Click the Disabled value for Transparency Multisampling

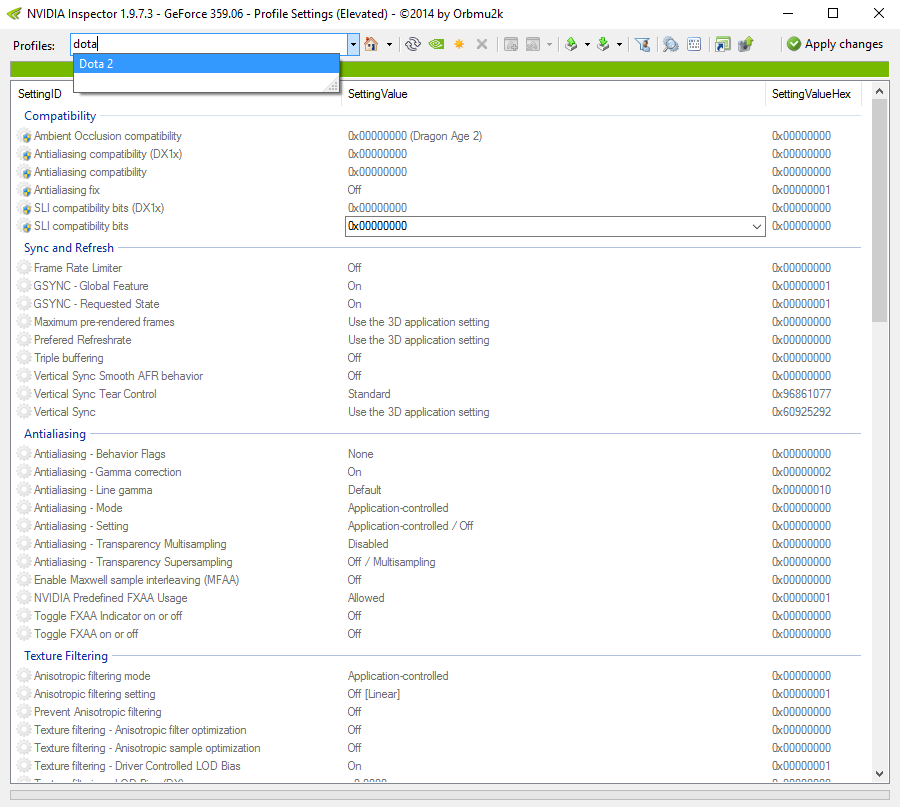click(x=368, y=544)
